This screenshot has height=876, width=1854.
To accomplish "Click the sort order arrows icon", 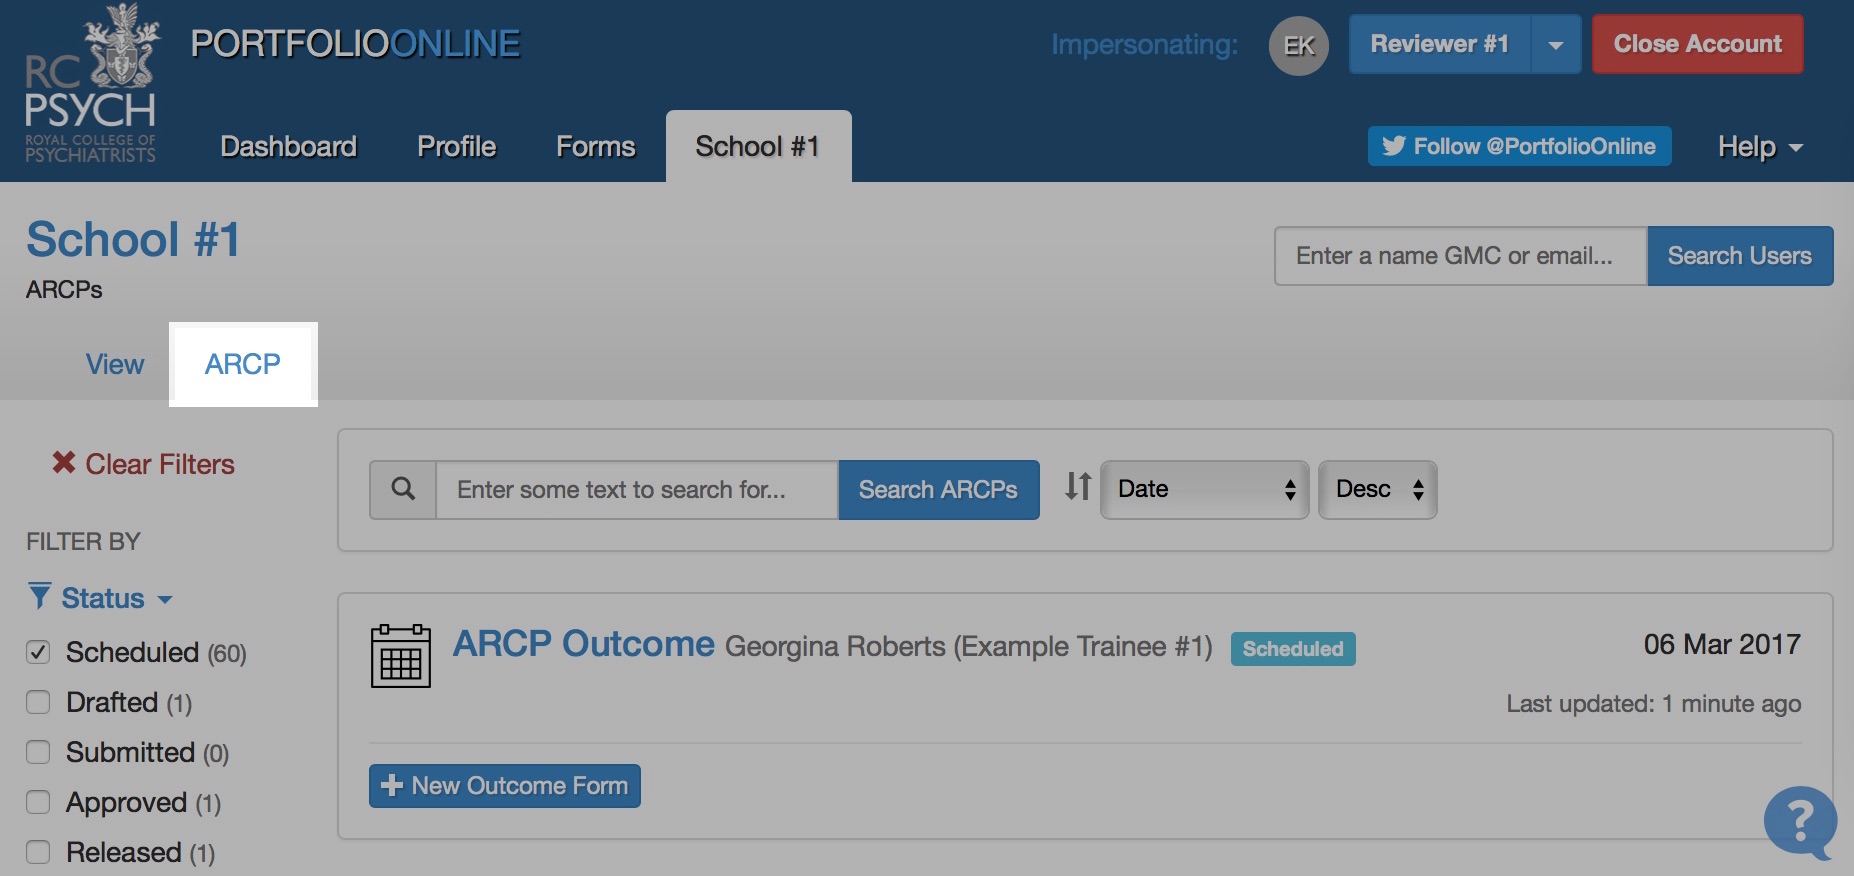I will coord(1078,487).
